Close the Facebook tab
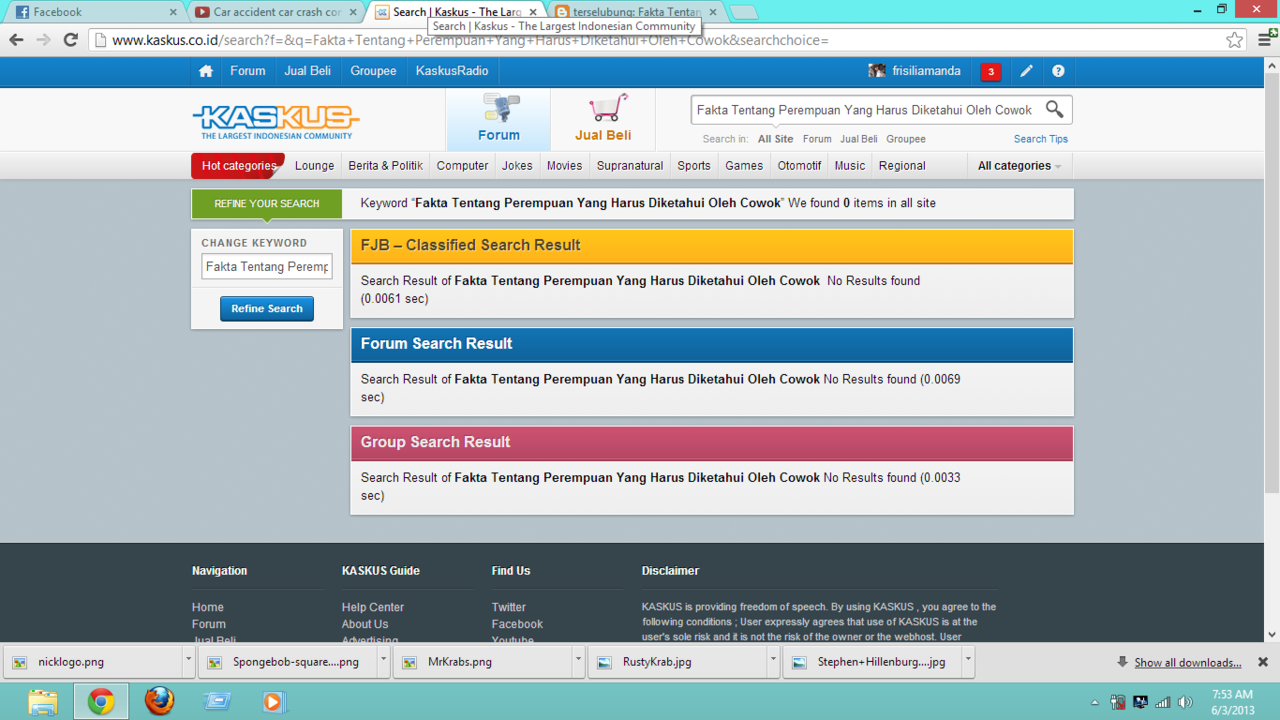Viewport: 1280px width, 720px height. tap(173, 12)
